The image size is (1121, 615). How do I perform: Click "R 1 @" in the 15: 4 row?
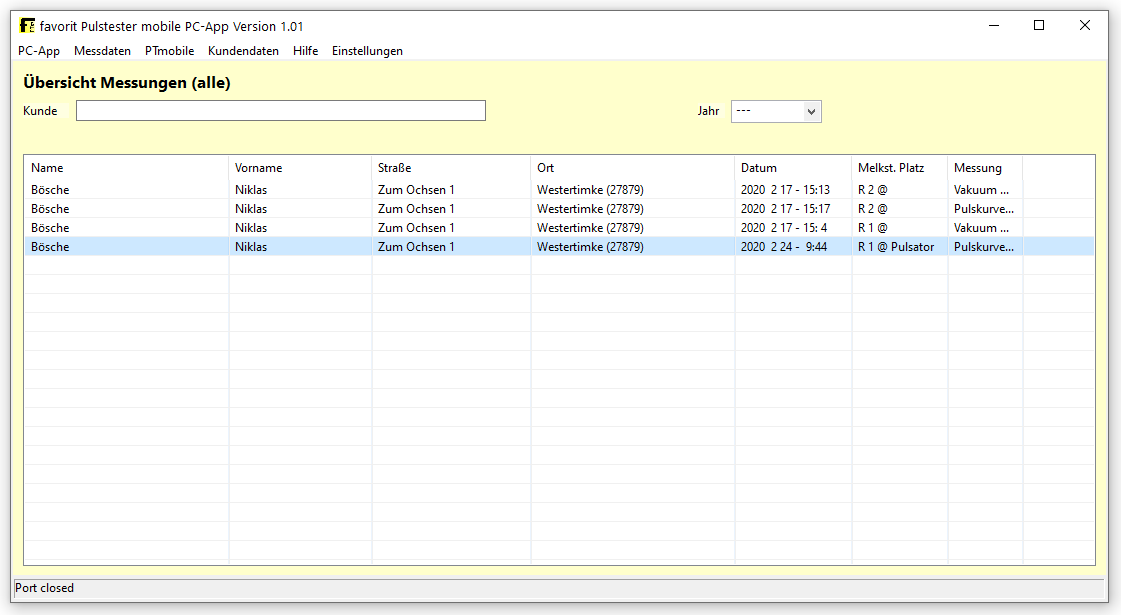872,228
